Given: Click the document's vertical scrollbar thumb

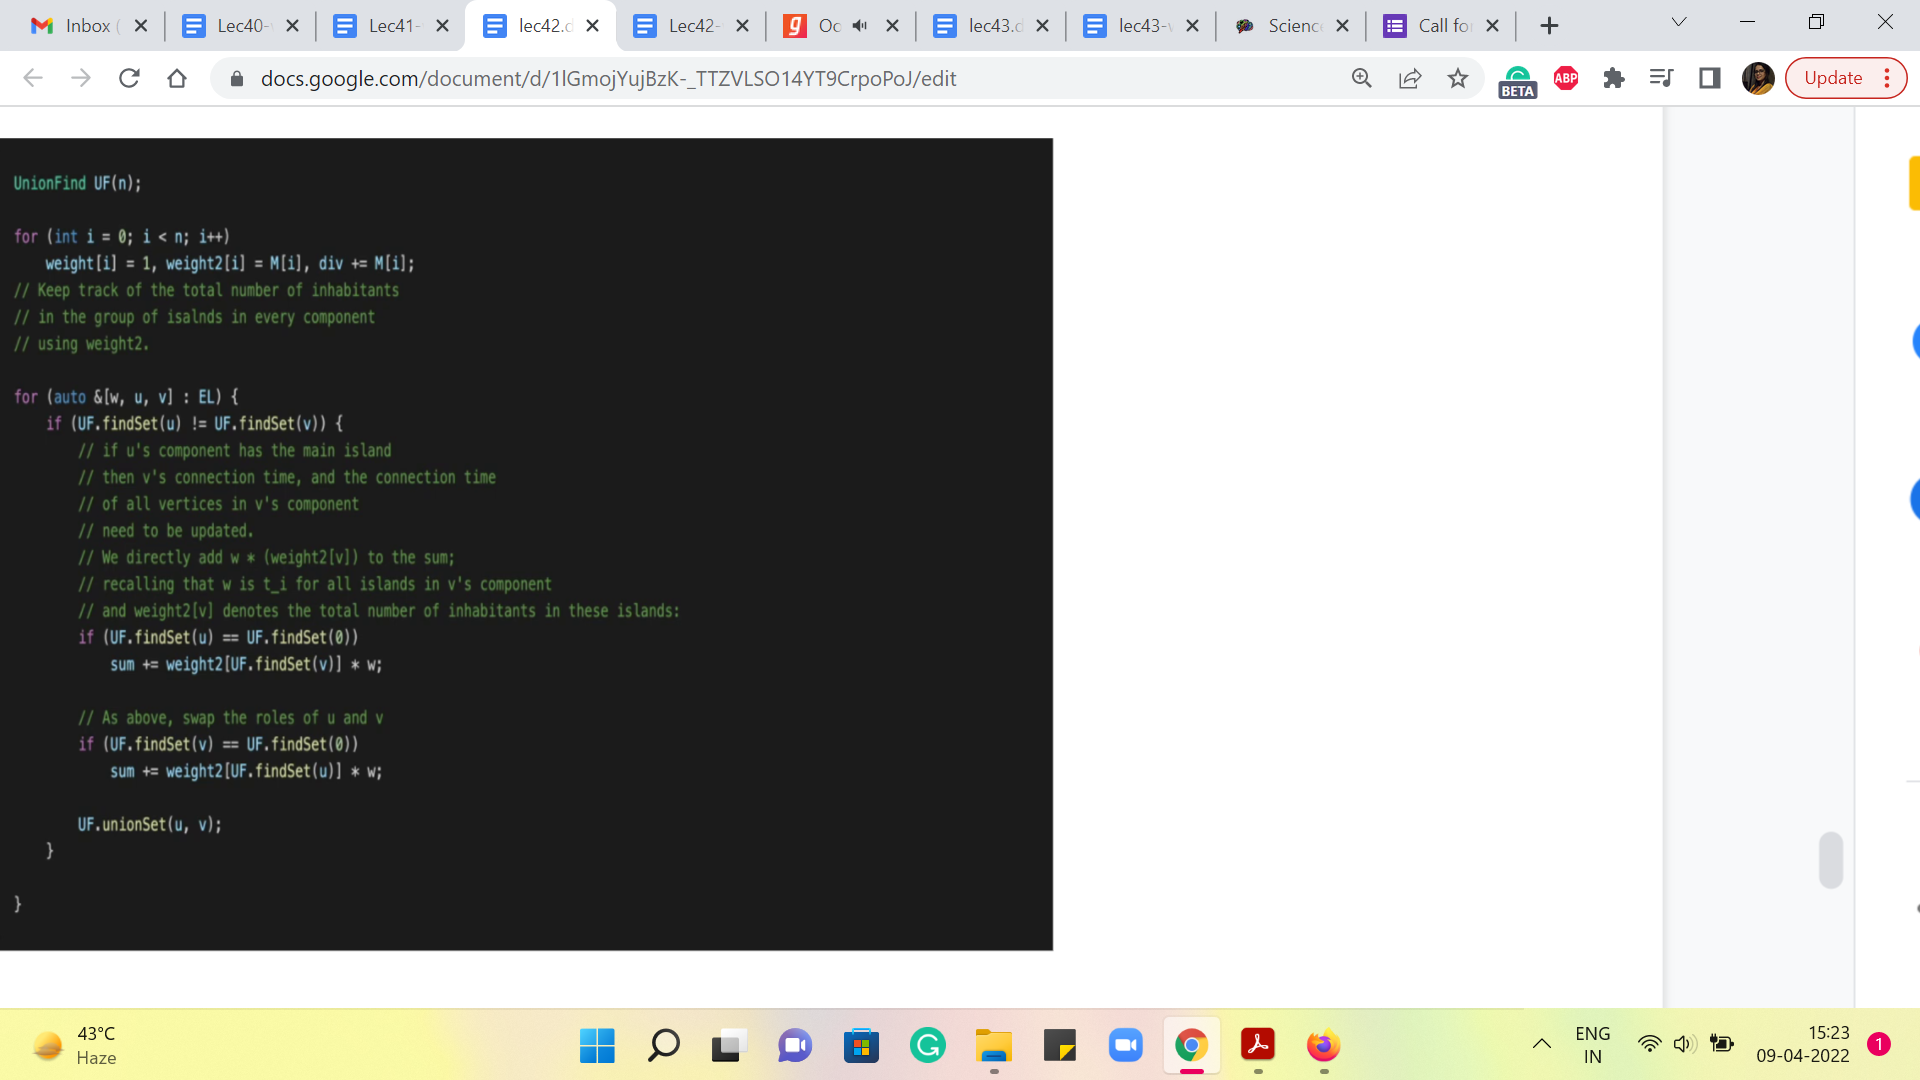Looking at the screenshot, I should coord(1831,860).
